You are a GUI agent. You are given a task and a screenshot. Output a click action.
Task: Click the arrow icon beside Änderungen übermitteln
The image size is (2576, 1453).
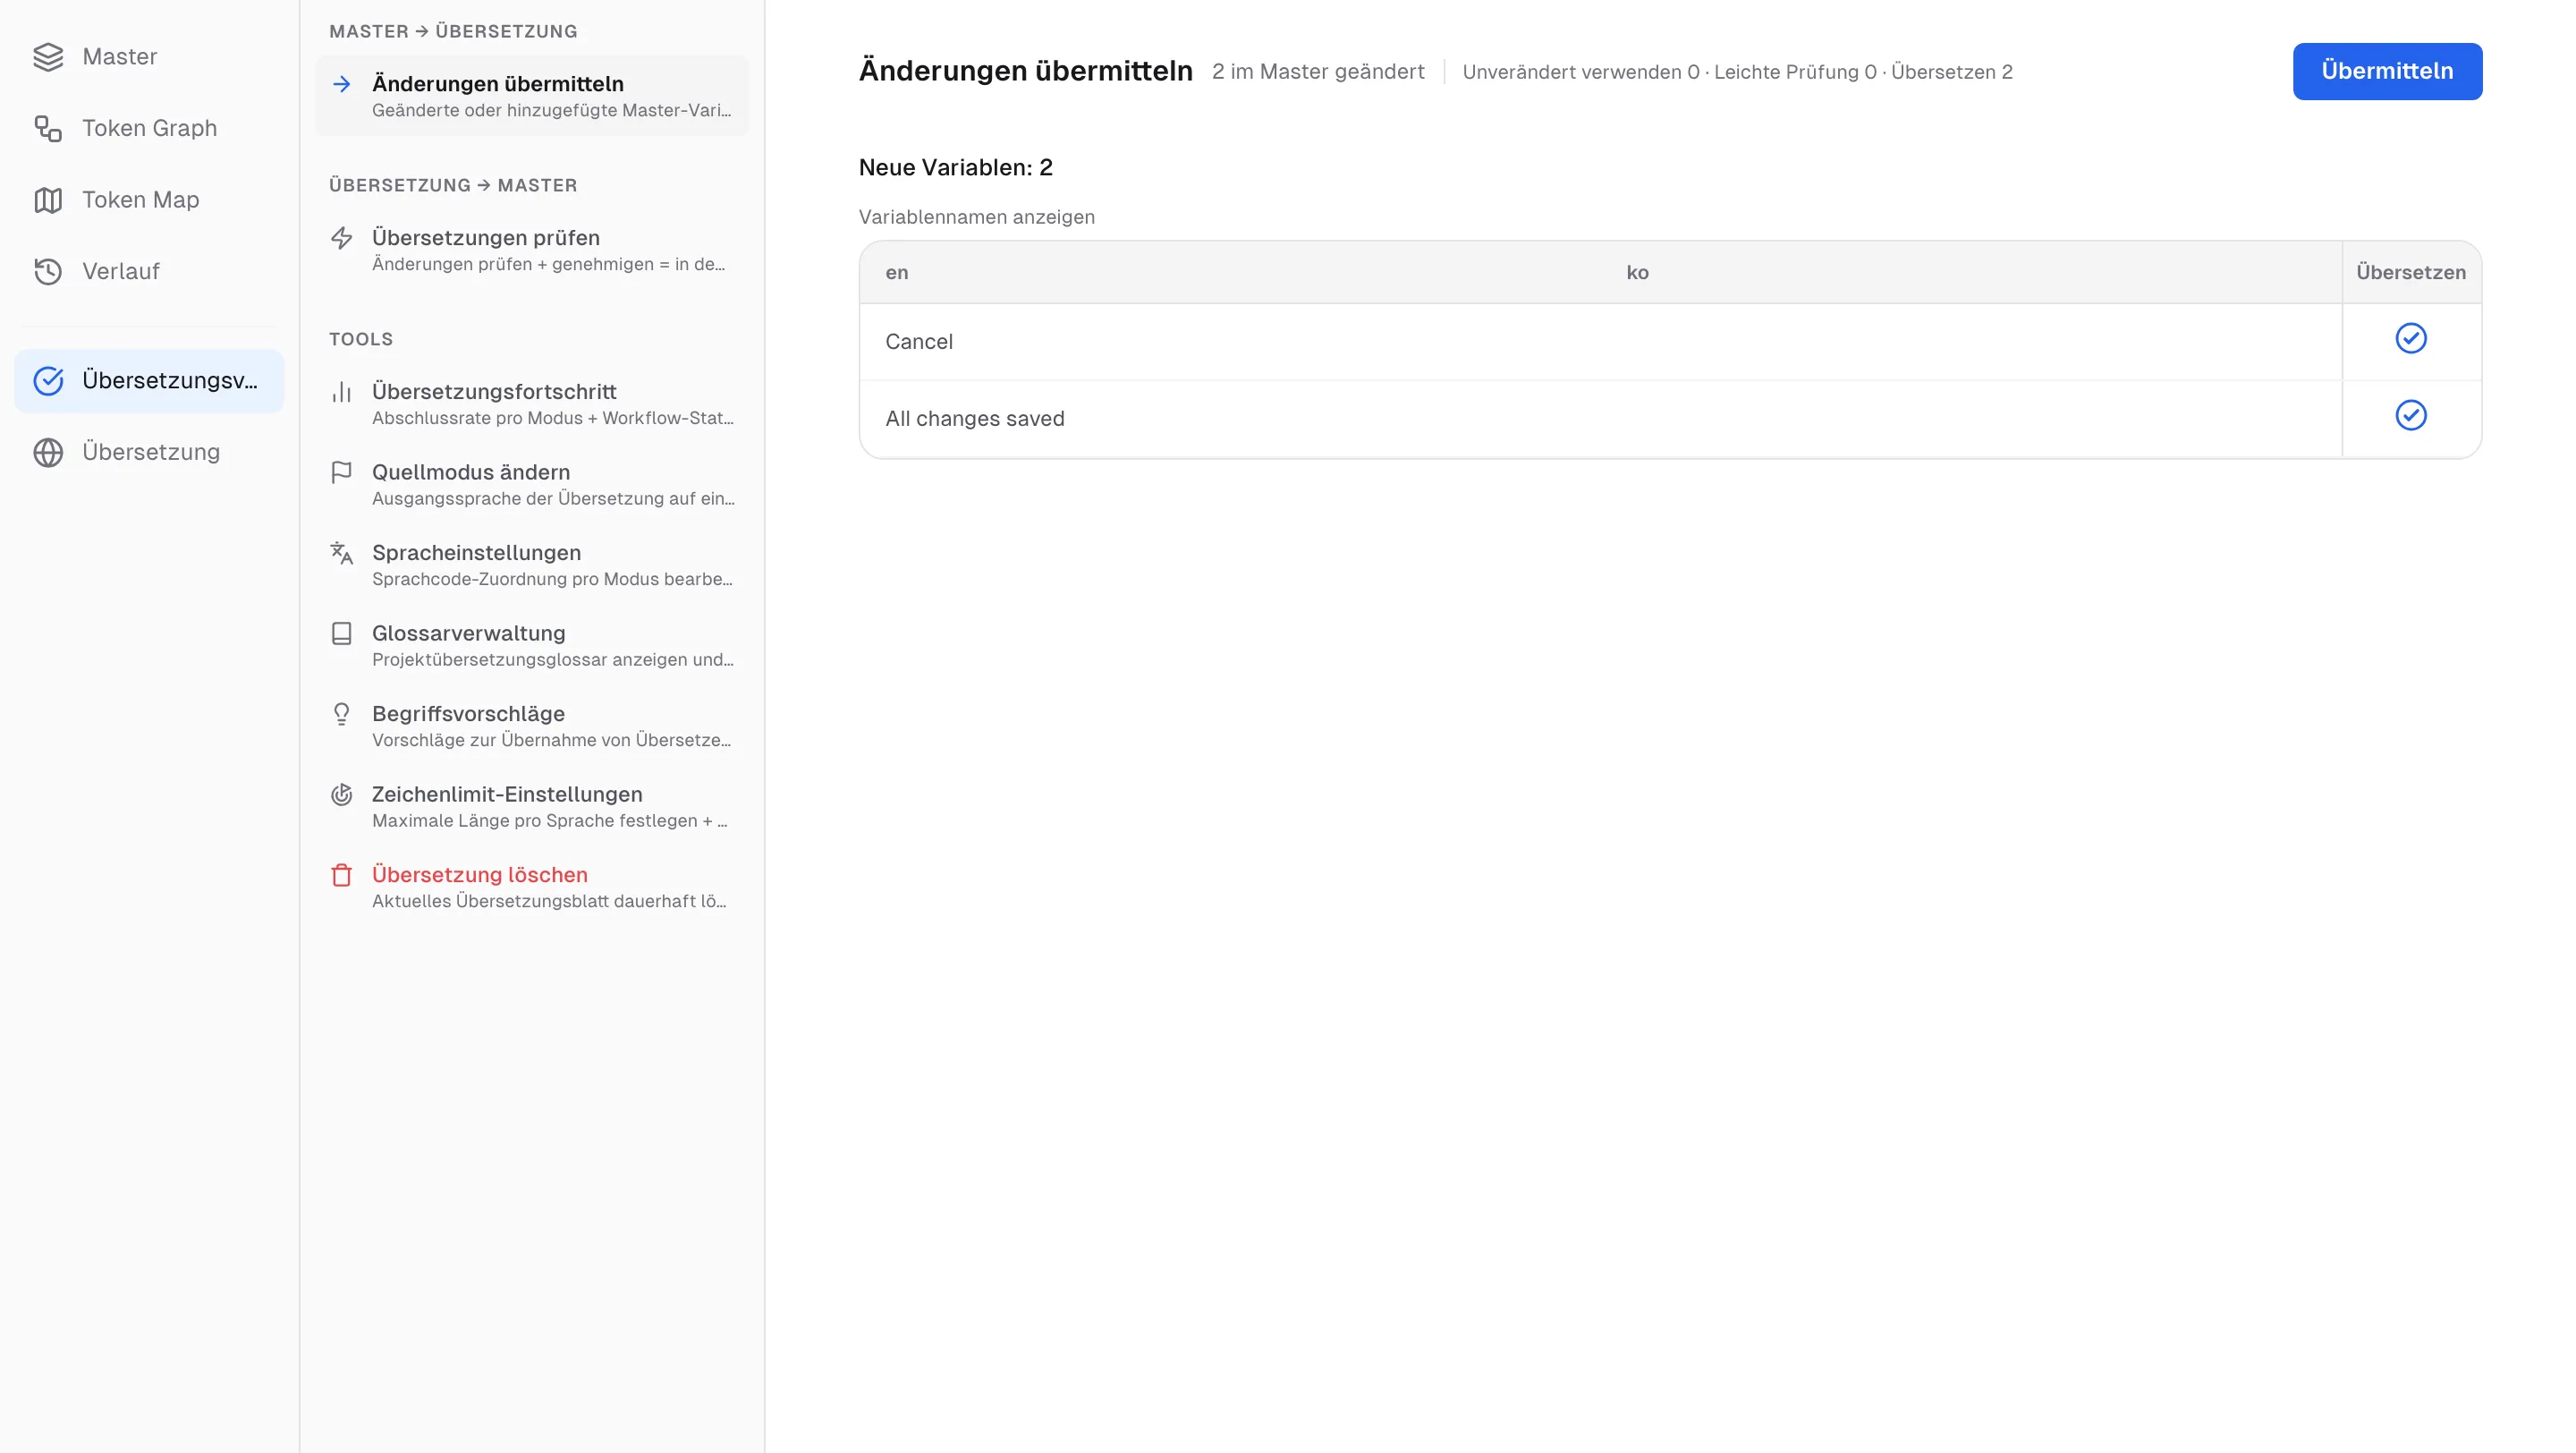[342, 84]
